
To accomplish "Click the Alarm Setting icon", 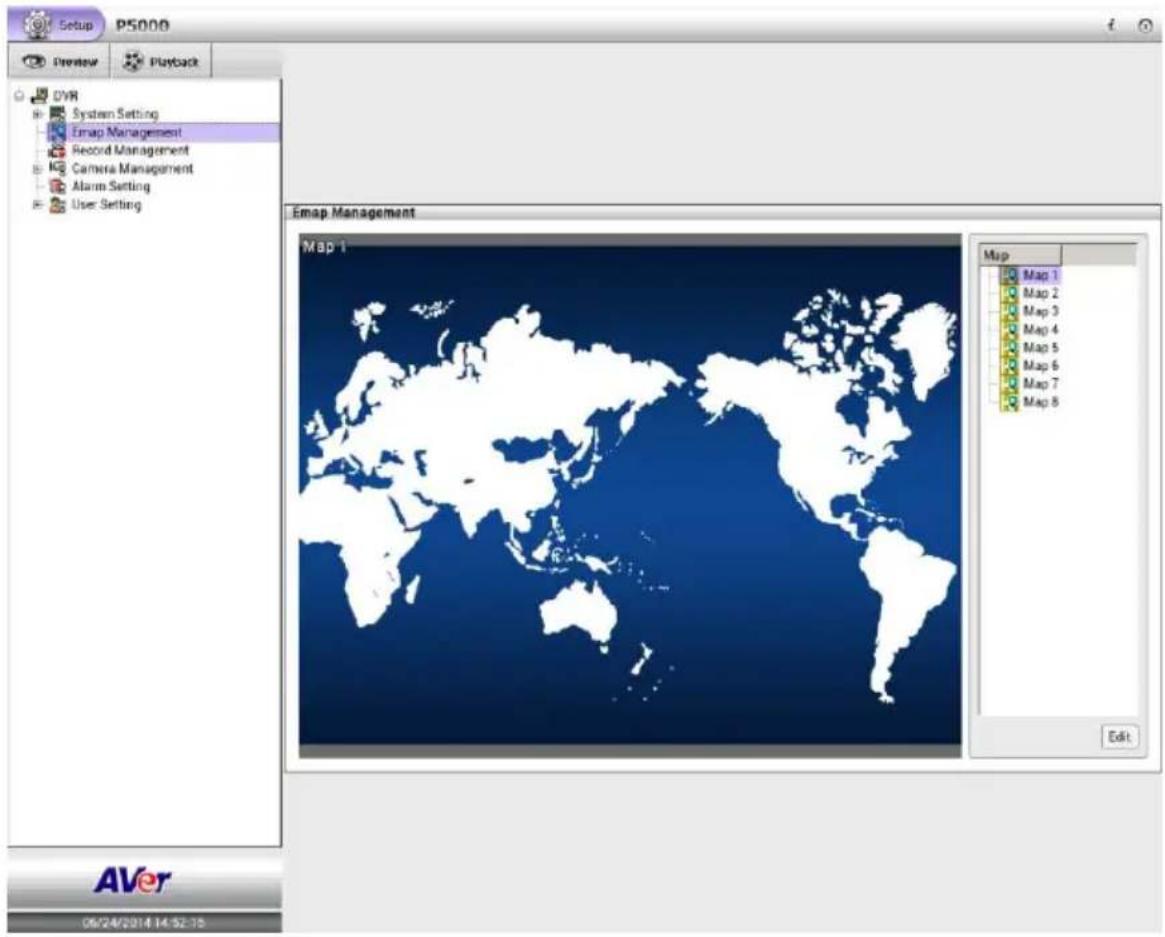I will 57,187.
